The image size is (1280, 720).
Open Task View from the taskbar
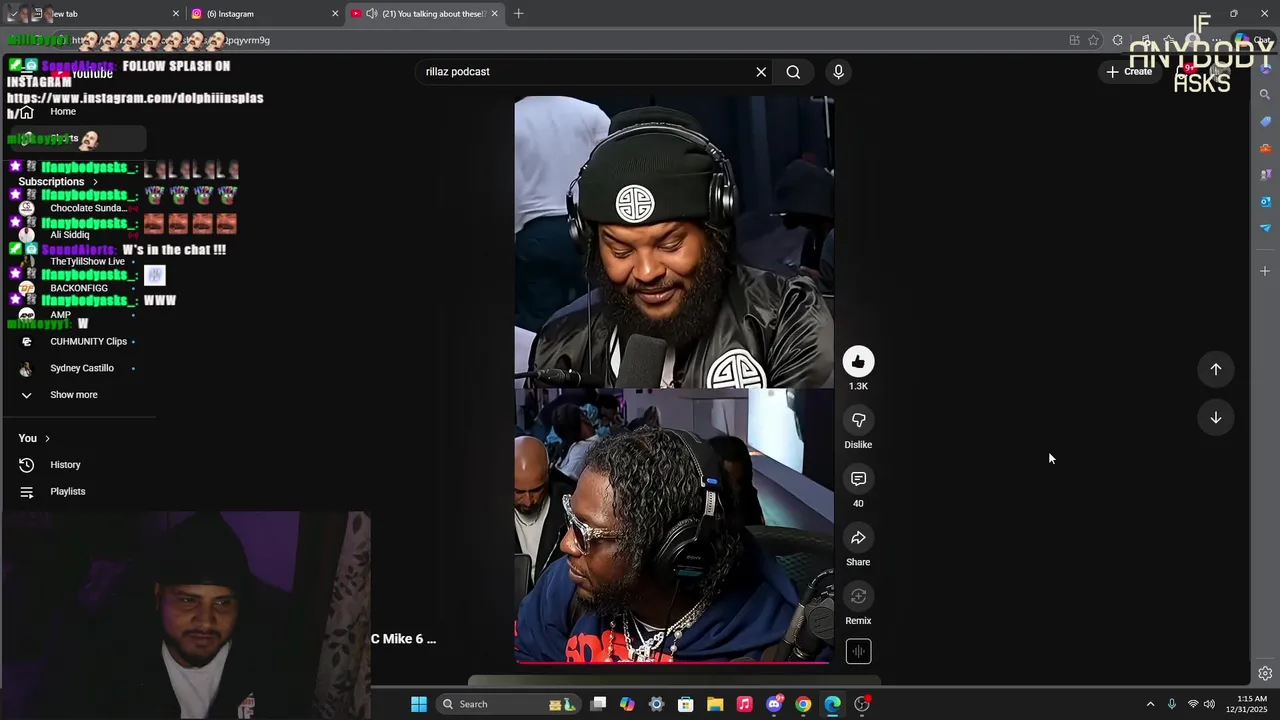(598, 704)
